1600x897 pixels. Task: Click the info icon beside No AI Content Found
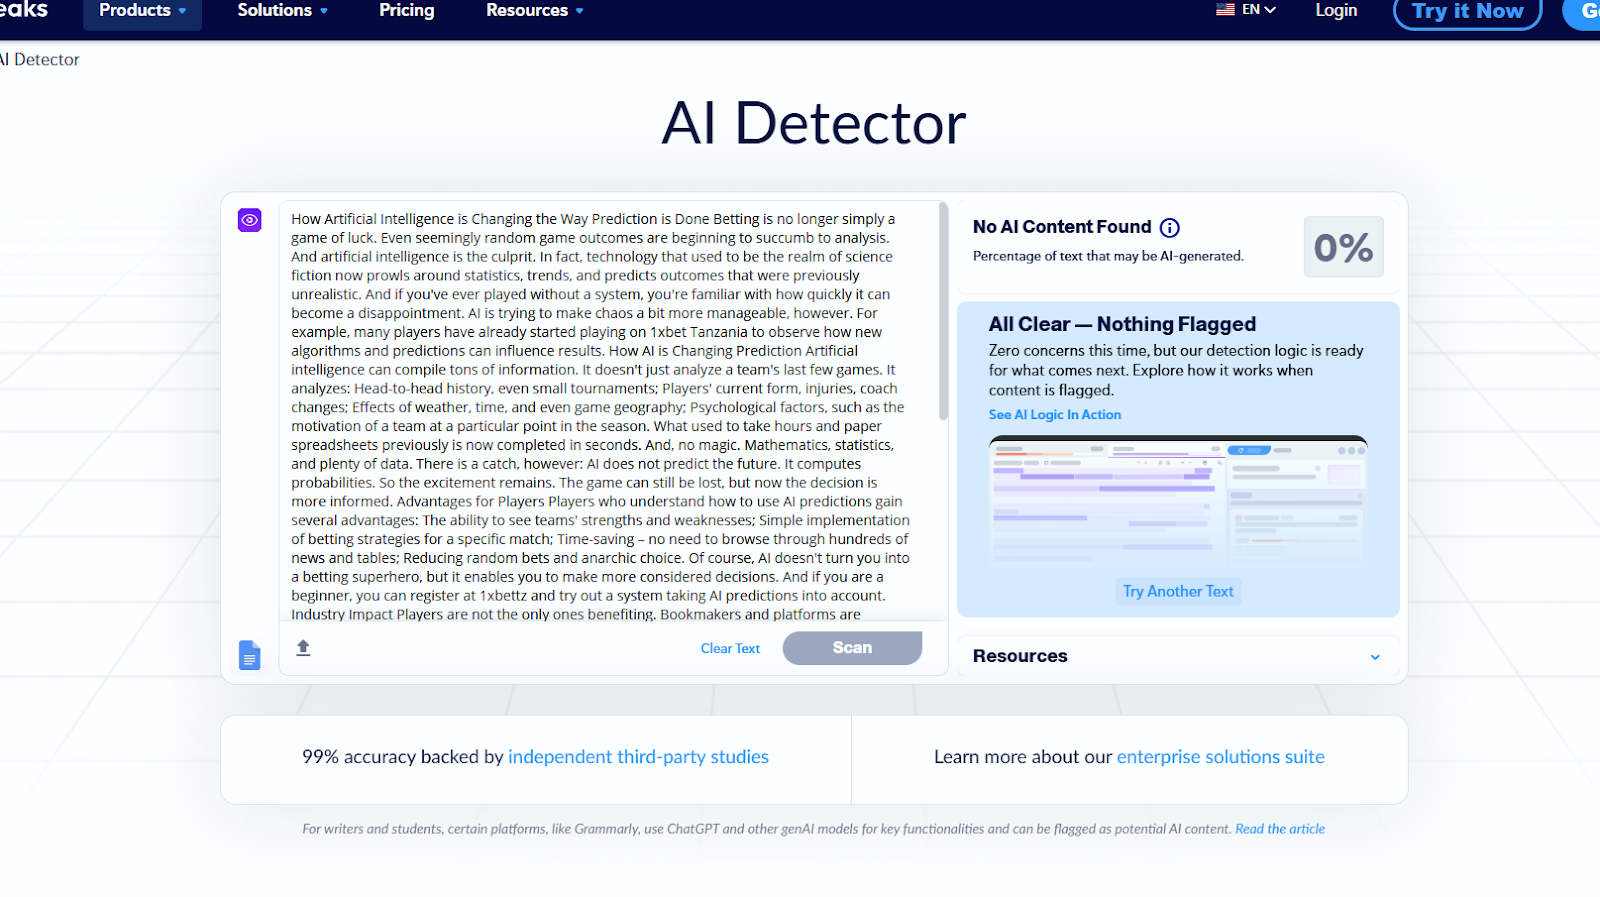pos(1169,228)
